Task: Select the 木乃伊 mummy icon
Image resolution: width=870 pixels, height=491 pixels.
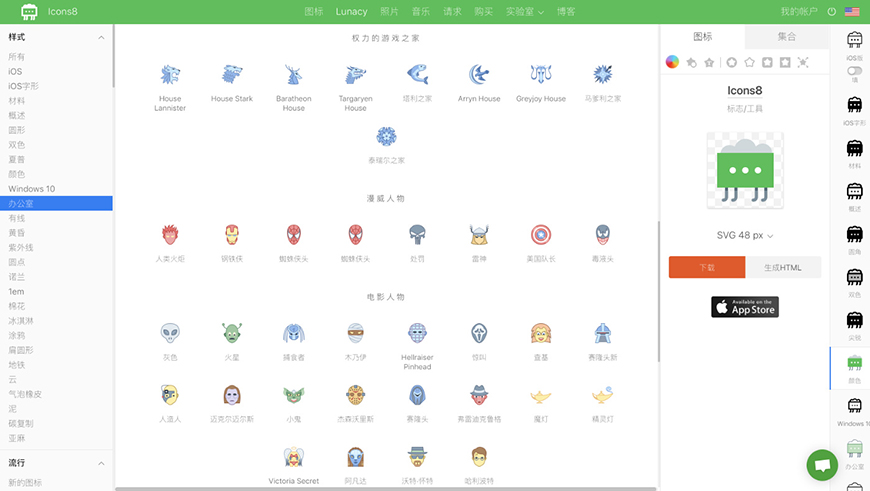Action: [x=355, y=333]
